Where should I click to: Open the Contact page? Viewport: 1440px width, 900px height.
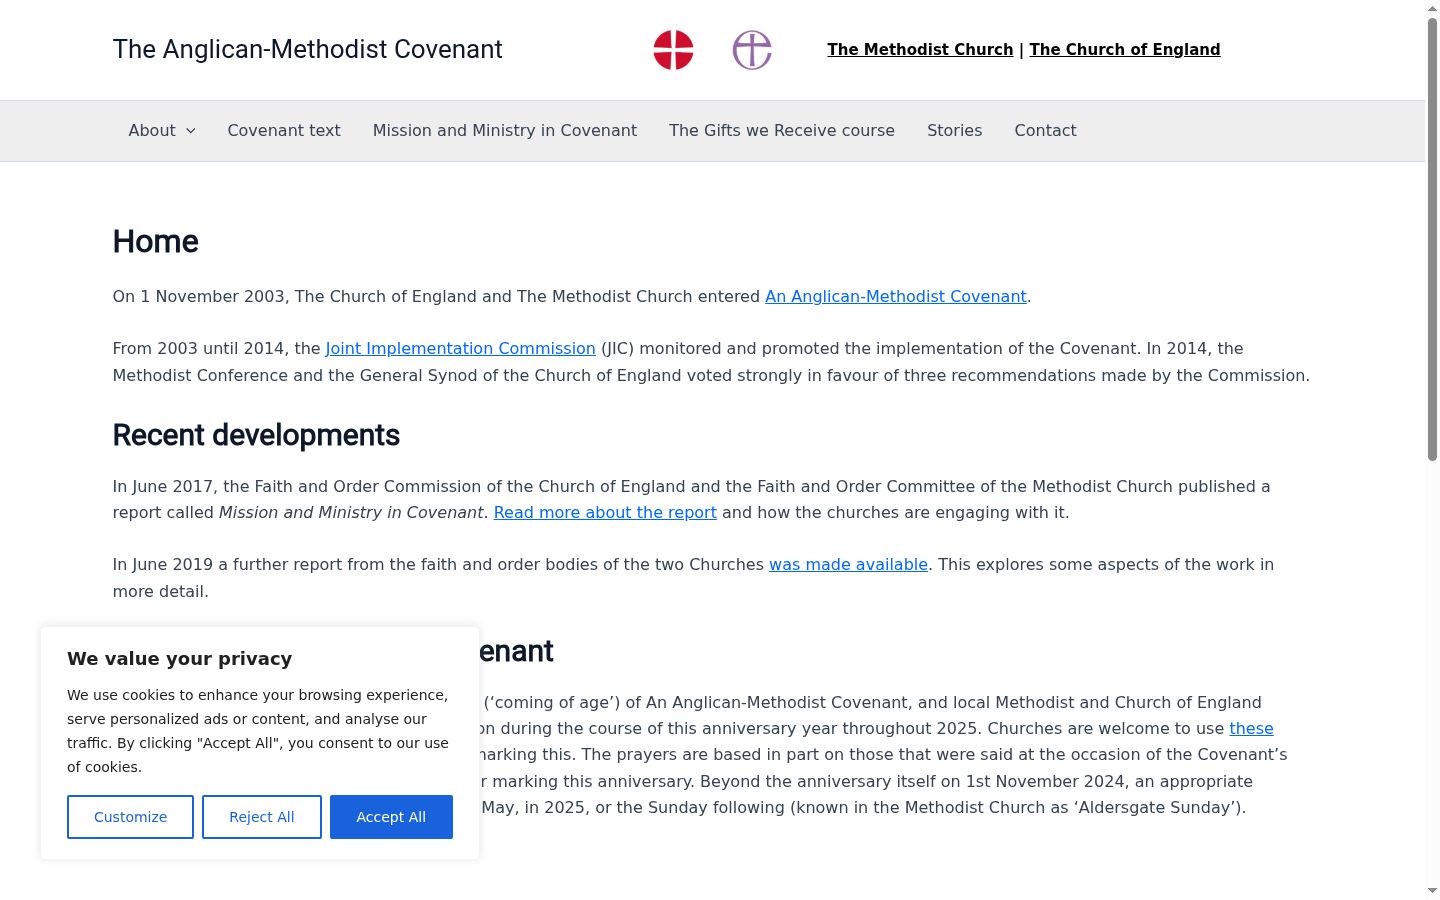1045,131
